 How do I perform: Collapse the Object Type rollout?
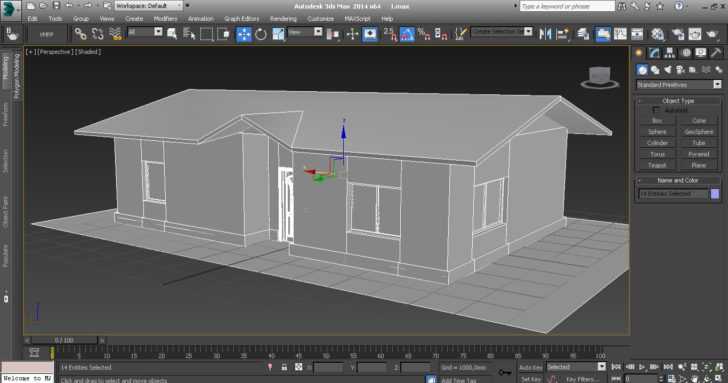click(678, 100)
